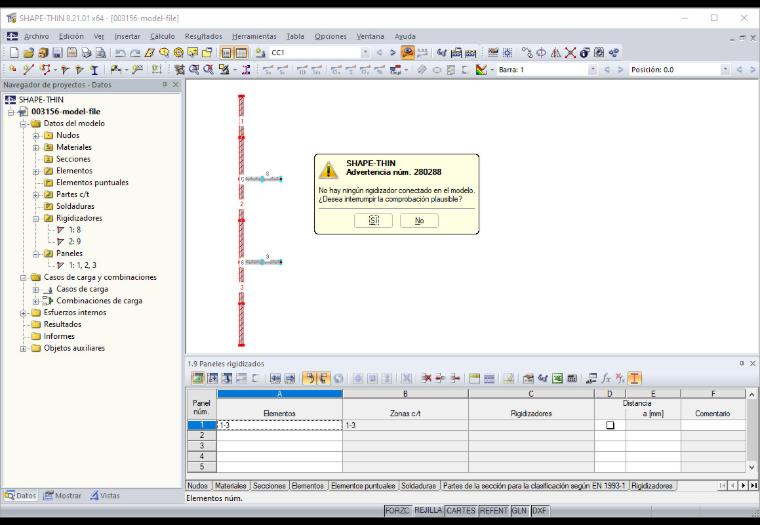The image size is (760, 525).
Task: Expand the Materiales tree node
Action: click(x=36, y=147)
